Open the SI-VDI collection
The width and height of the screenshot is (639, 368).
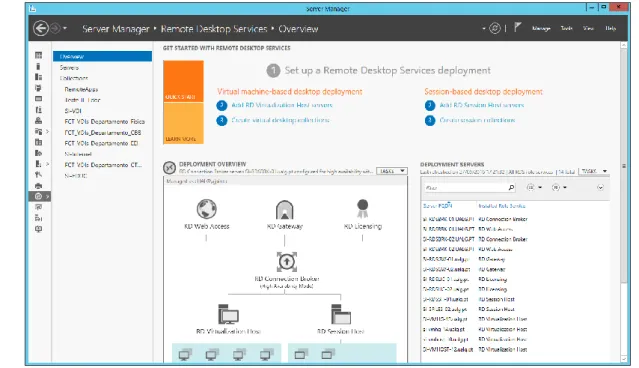click(73, 111)
